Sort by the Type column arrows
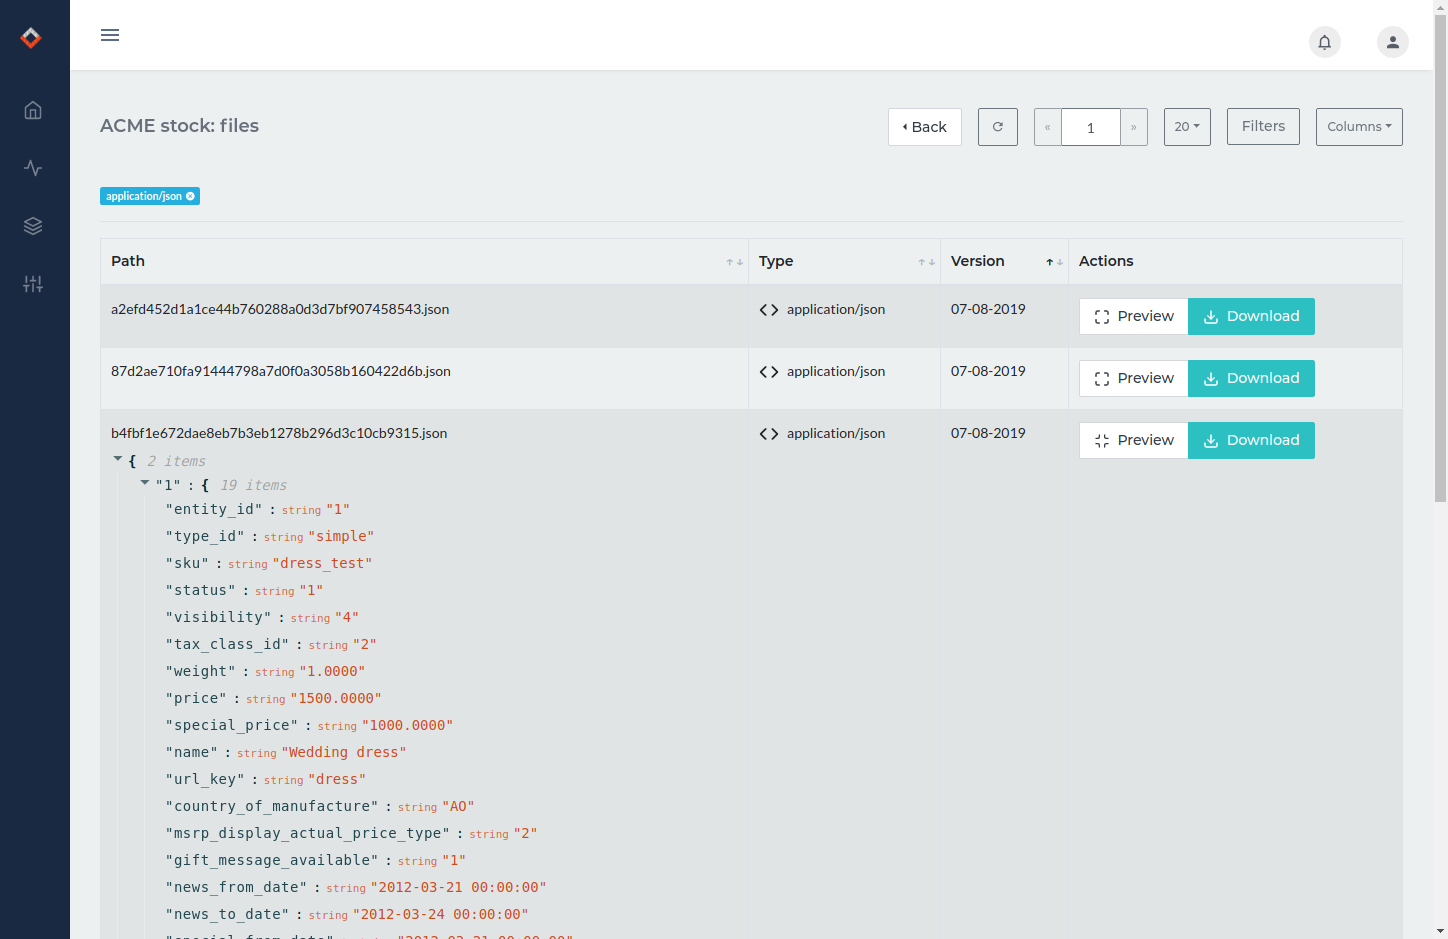This screenshot has width=1448, height=939. 927,262
